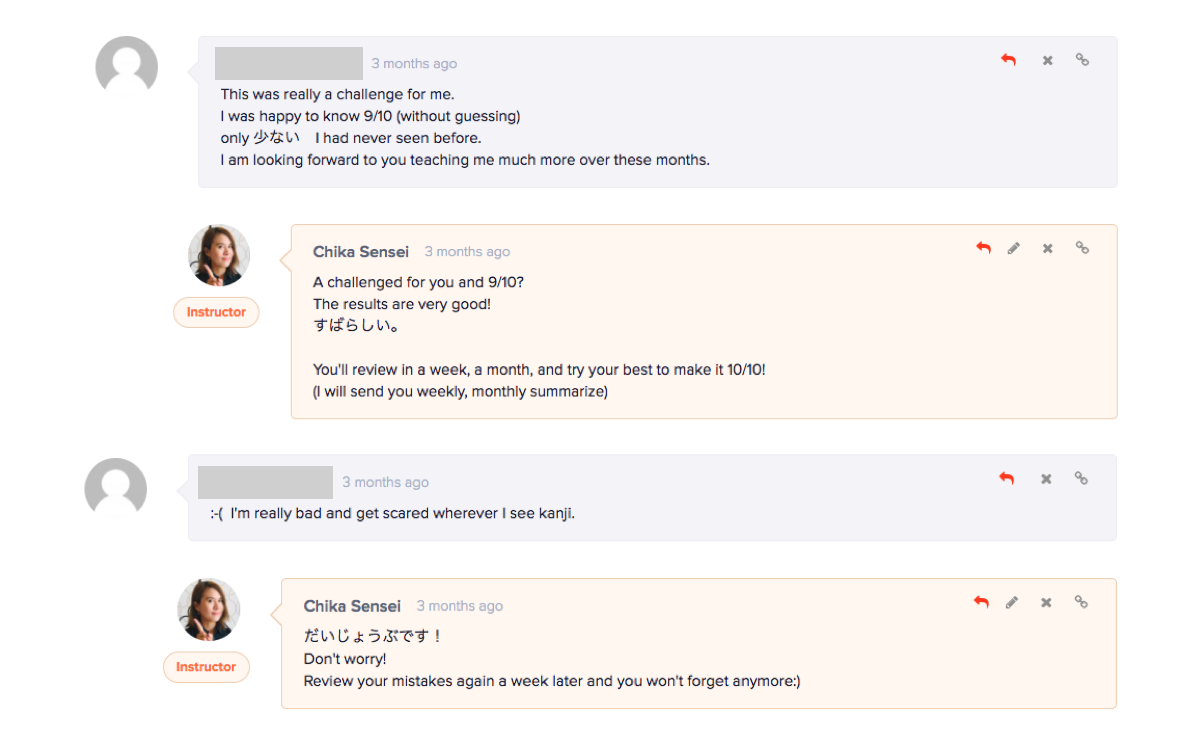
Task: Copy link to first student comment
Action: point(1082,59)
